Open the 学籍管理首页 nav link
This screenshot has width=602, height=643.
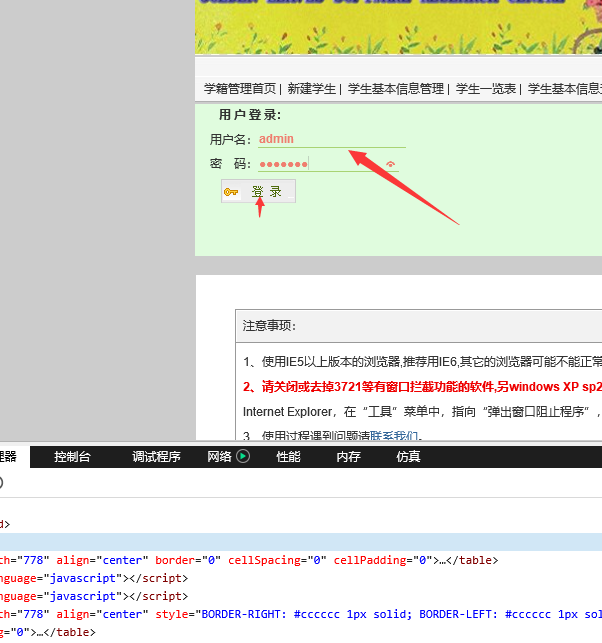tap(240, 89)
